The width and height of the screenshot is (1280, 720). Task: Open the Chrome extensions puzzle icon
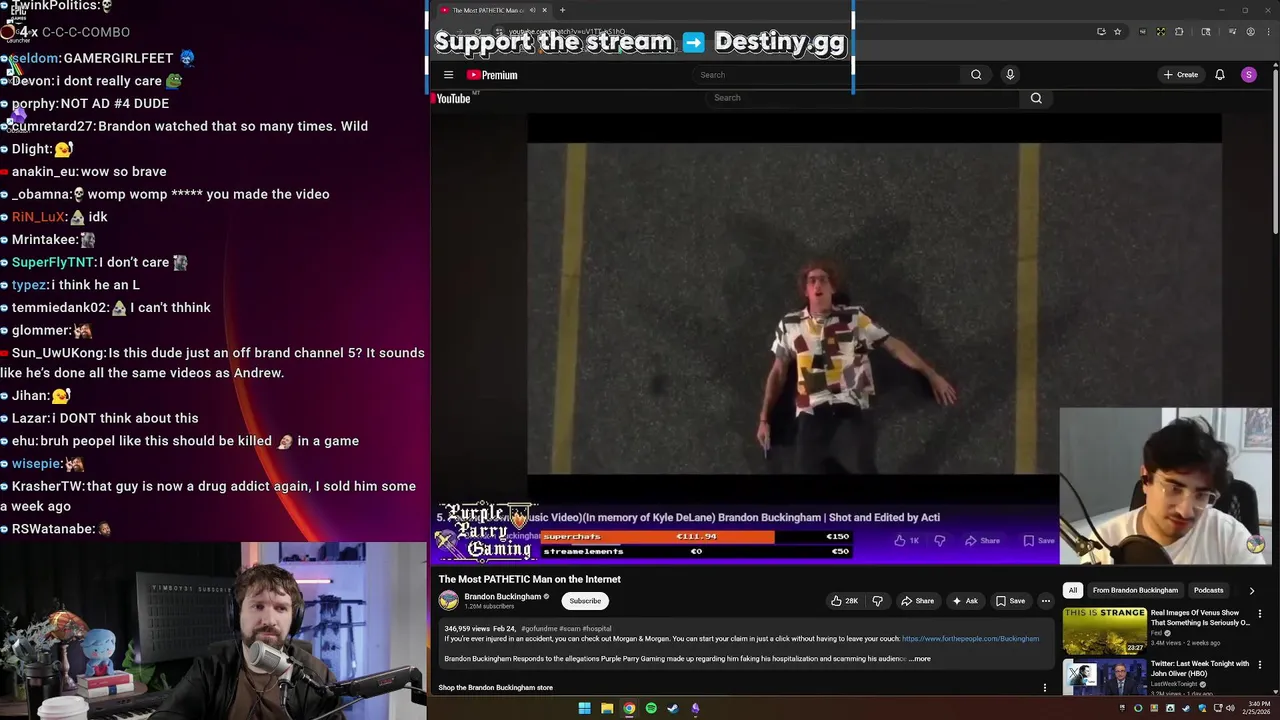click(1179, 32)
